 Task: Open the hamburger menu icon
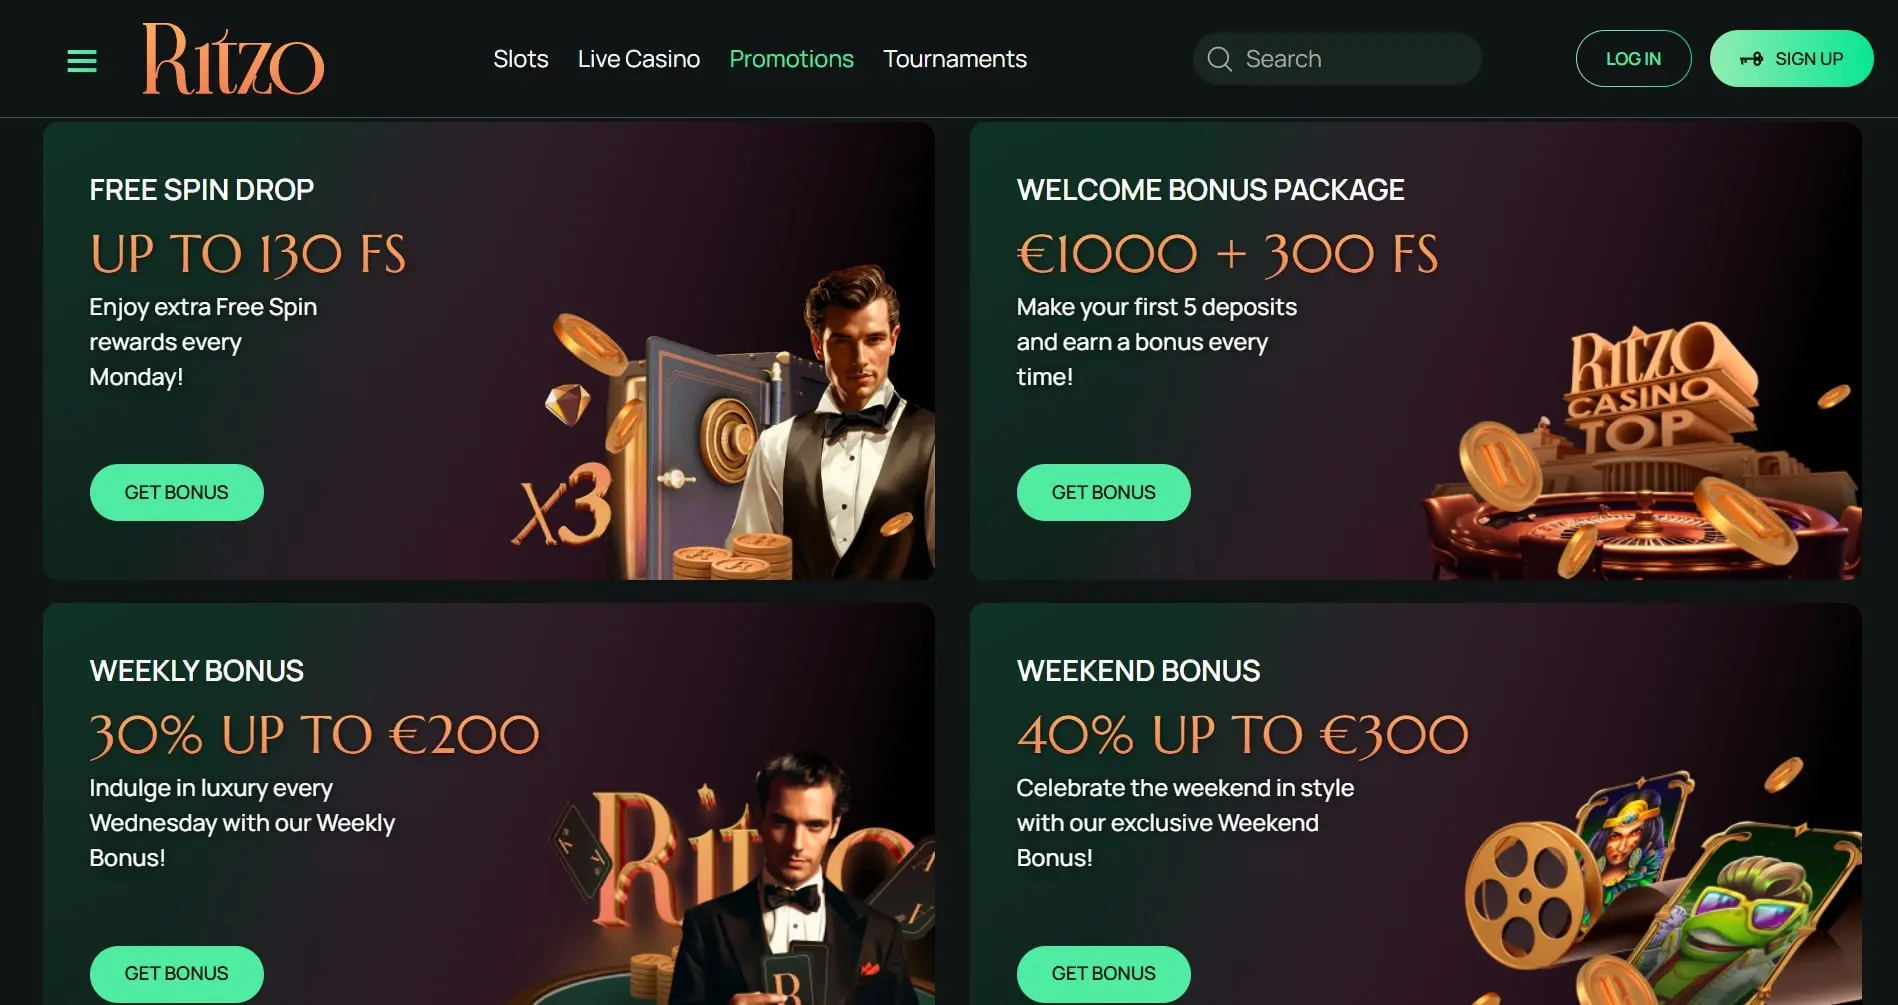[x=82, y=60]
